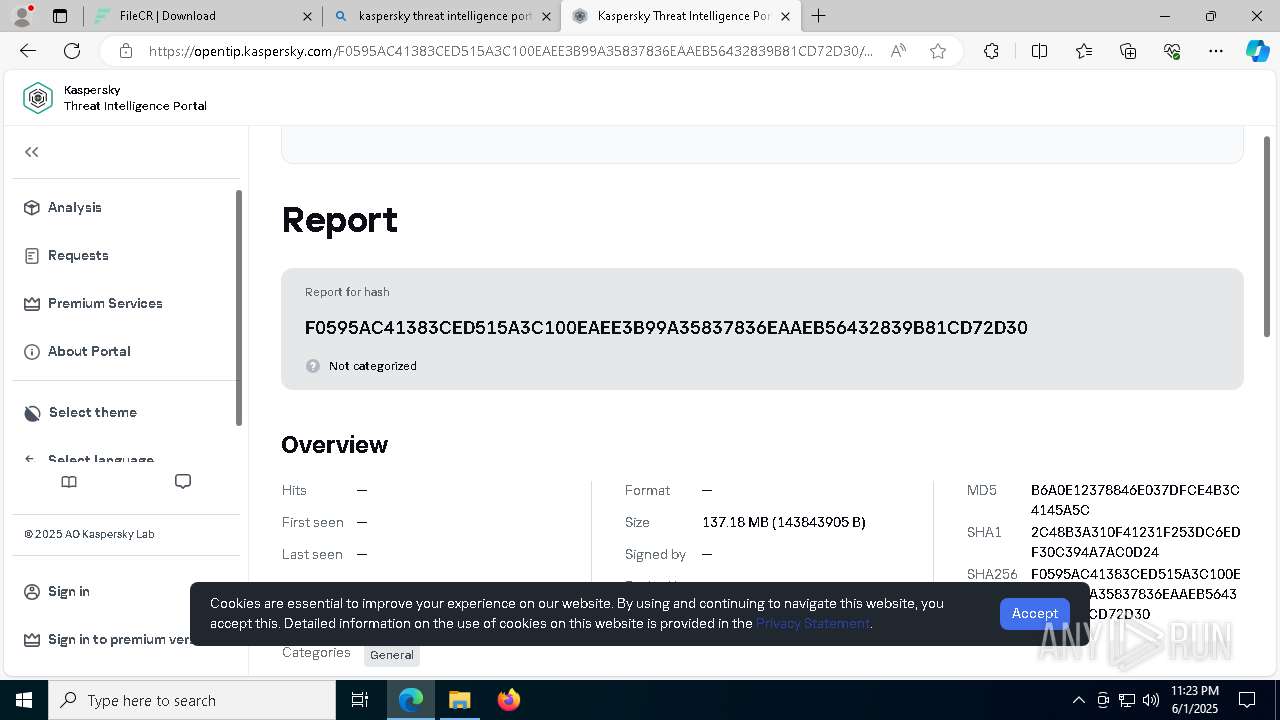Select the report hash text

click(666, 328)
